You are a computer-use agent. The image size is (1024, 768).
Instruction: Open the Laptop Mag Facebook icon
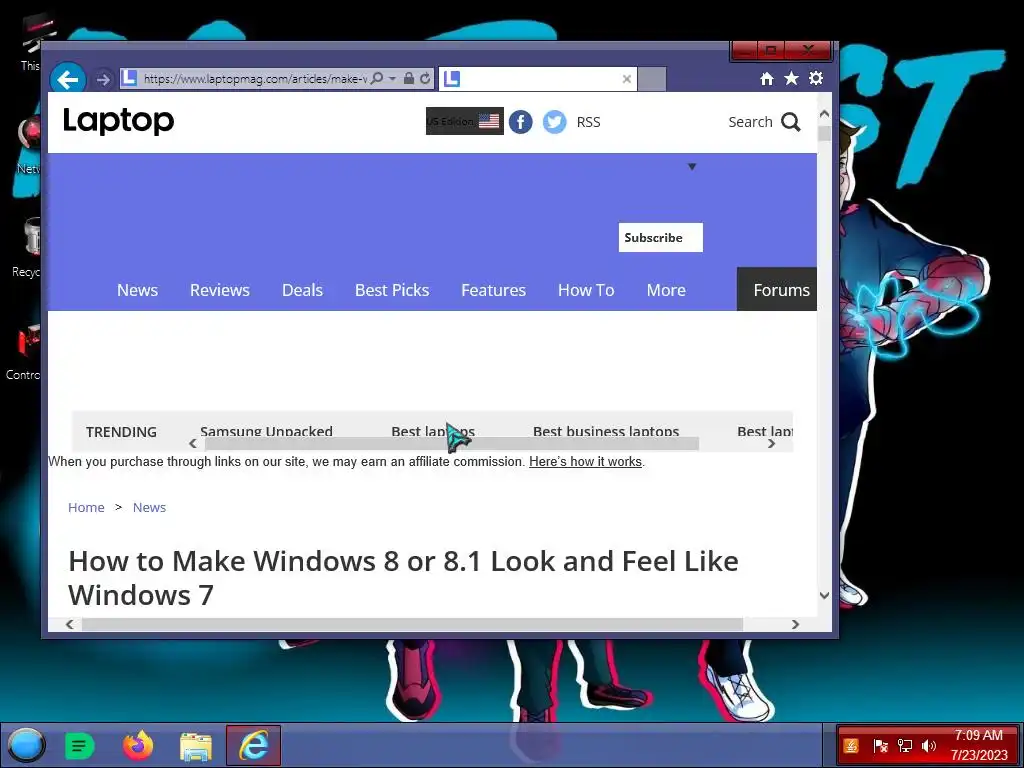[x=520, y=121]
